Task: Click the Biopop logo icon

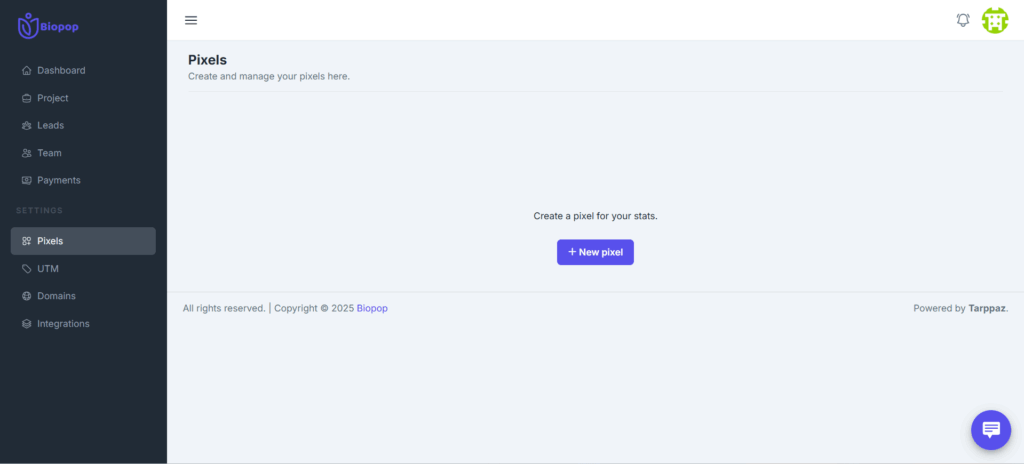Action: pos(28,25)
